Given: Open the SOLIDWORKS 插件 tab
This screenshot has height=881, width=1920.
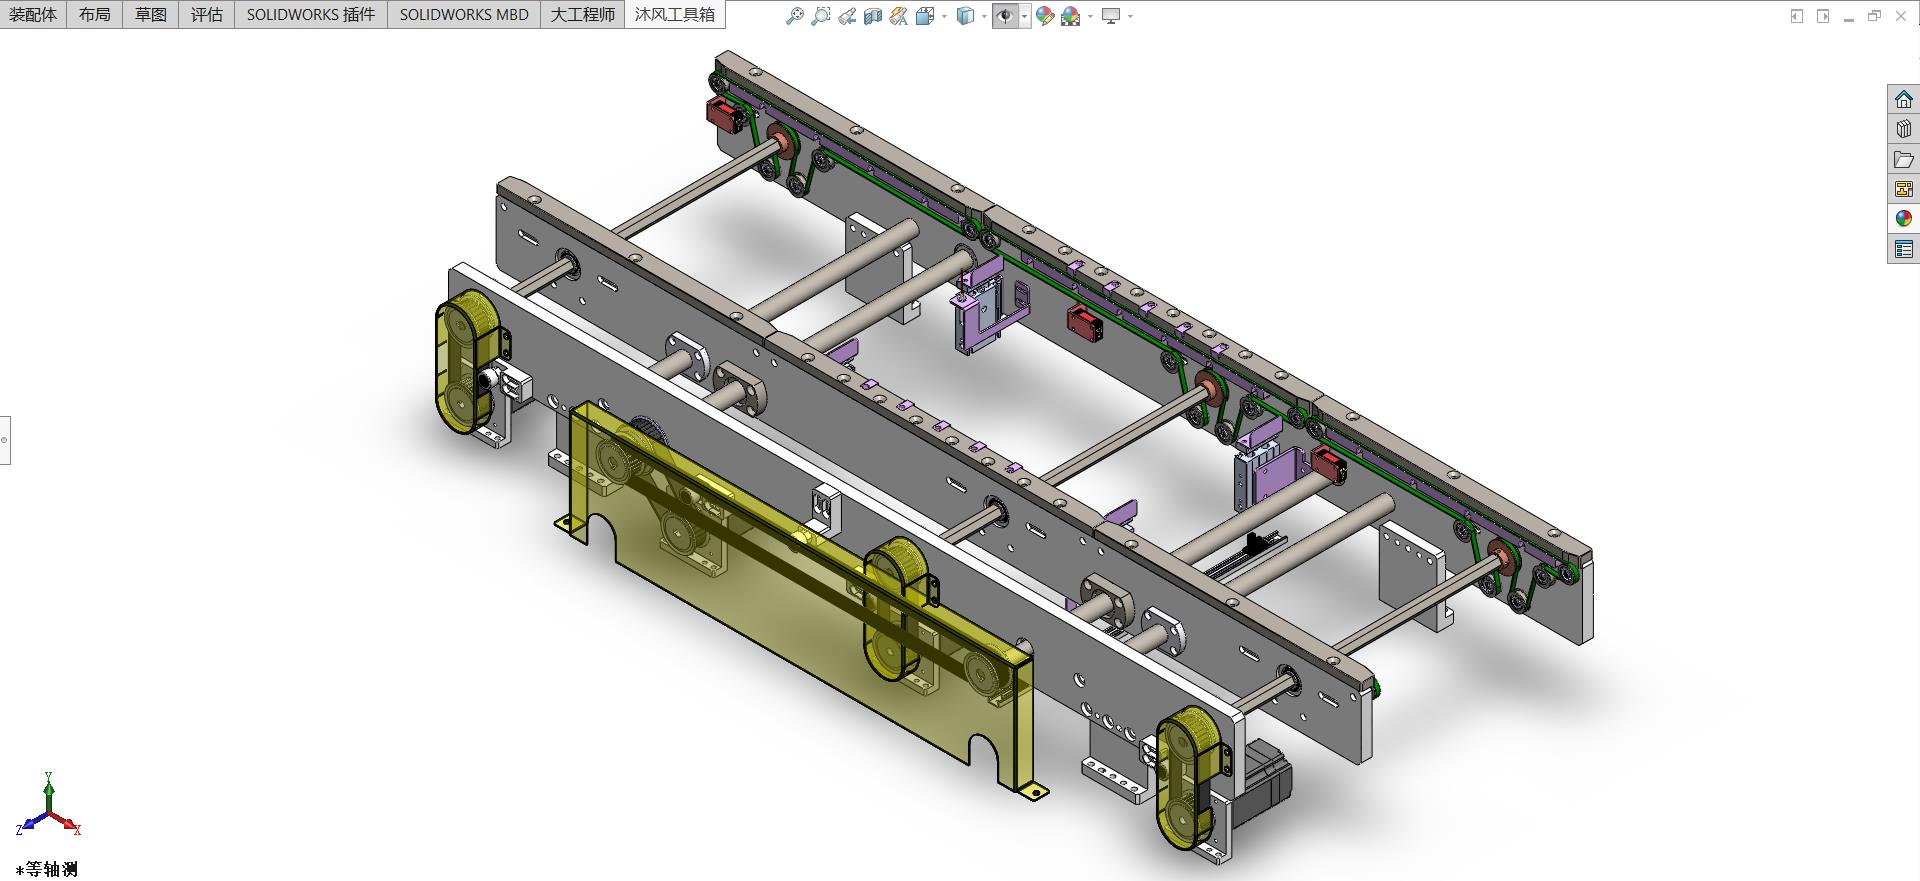Looking at the screenshot, I should tap(311, 14).
